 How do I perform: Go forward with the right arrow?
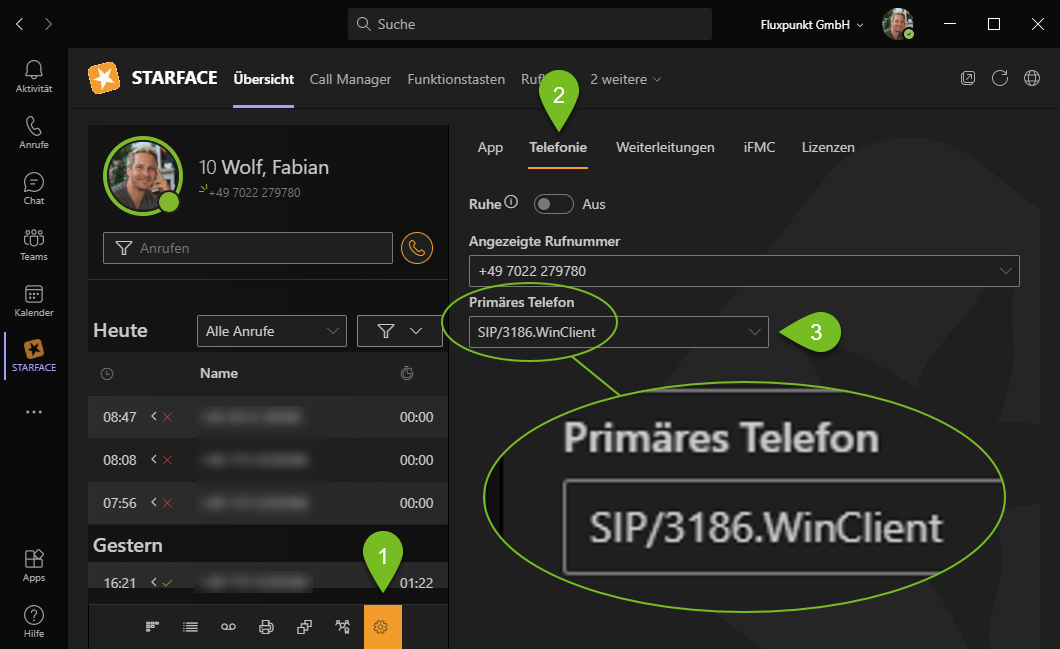(48, 24)
